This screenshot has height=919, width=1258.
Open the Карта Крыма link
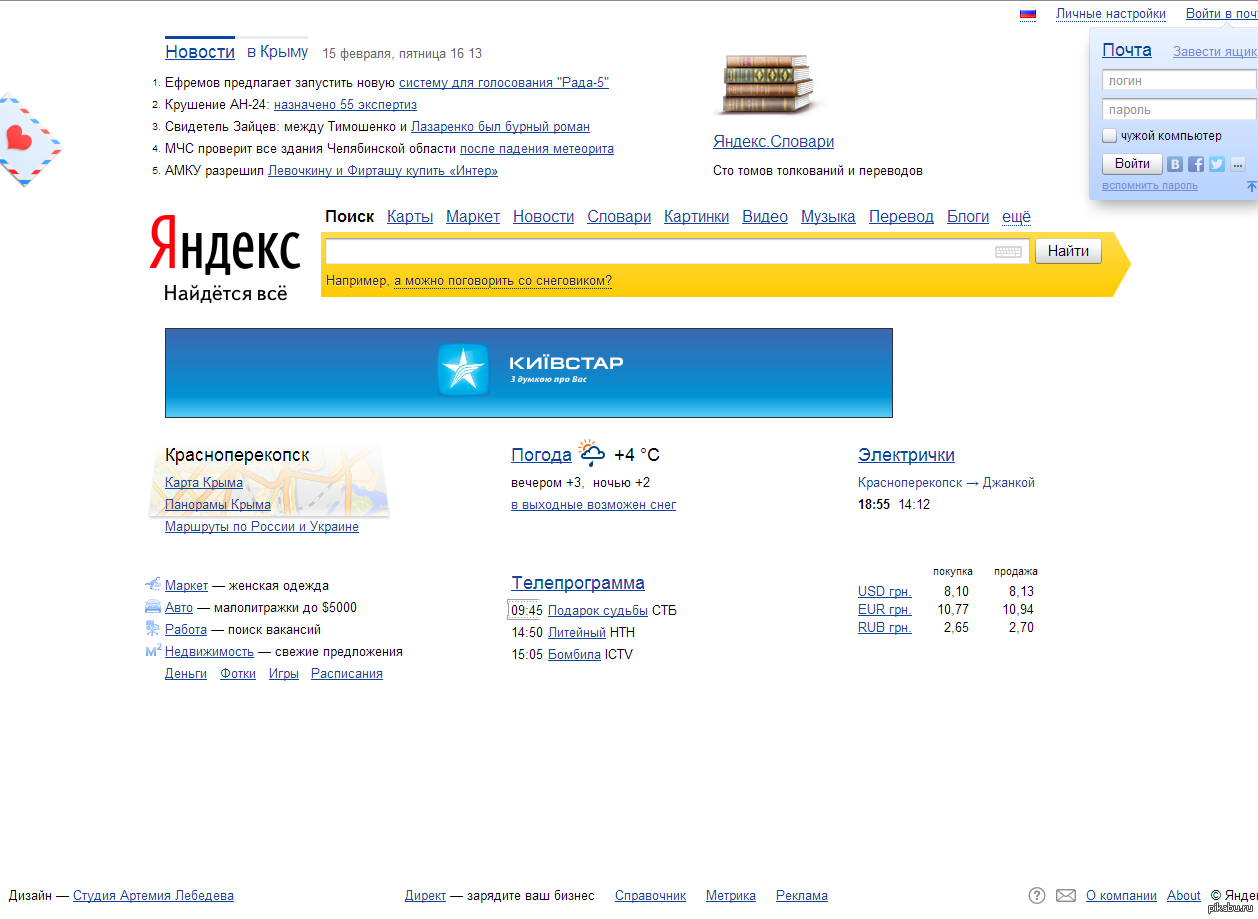pyautogui.click(x=204, y=483)
